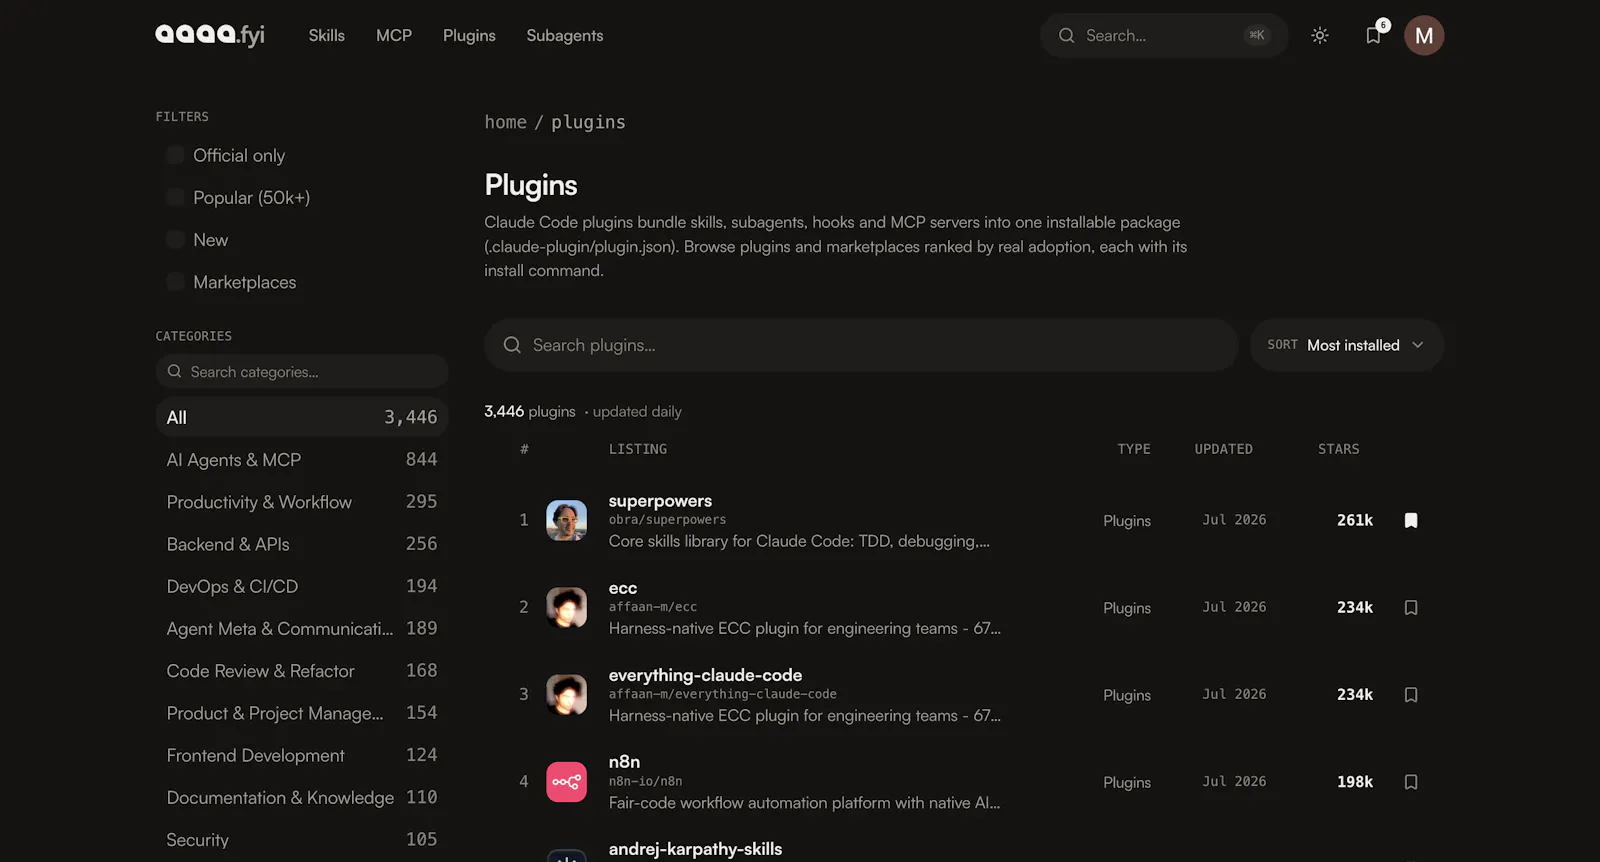Select the All category
Image resolution: width=1600 pixels, height=862 pixels.
coord(302,417)
